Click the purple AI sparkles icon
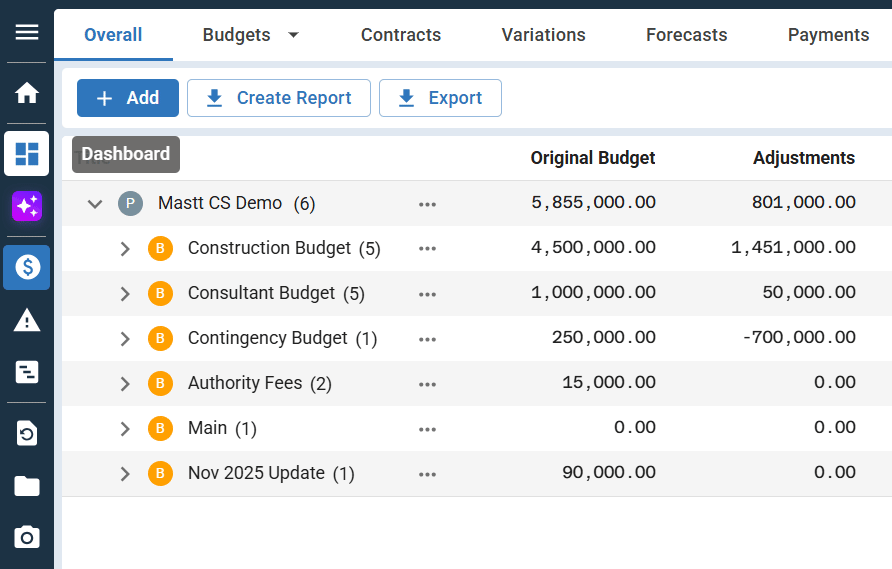 point(27,207)
